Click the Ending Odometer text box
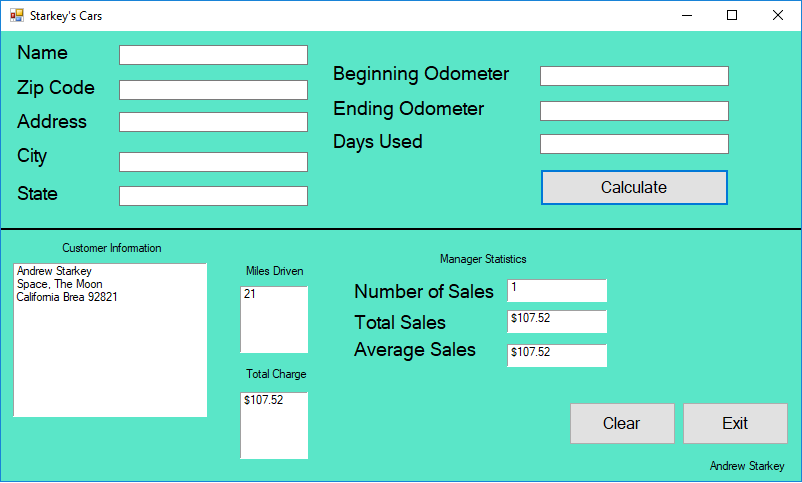 (634, 111)
